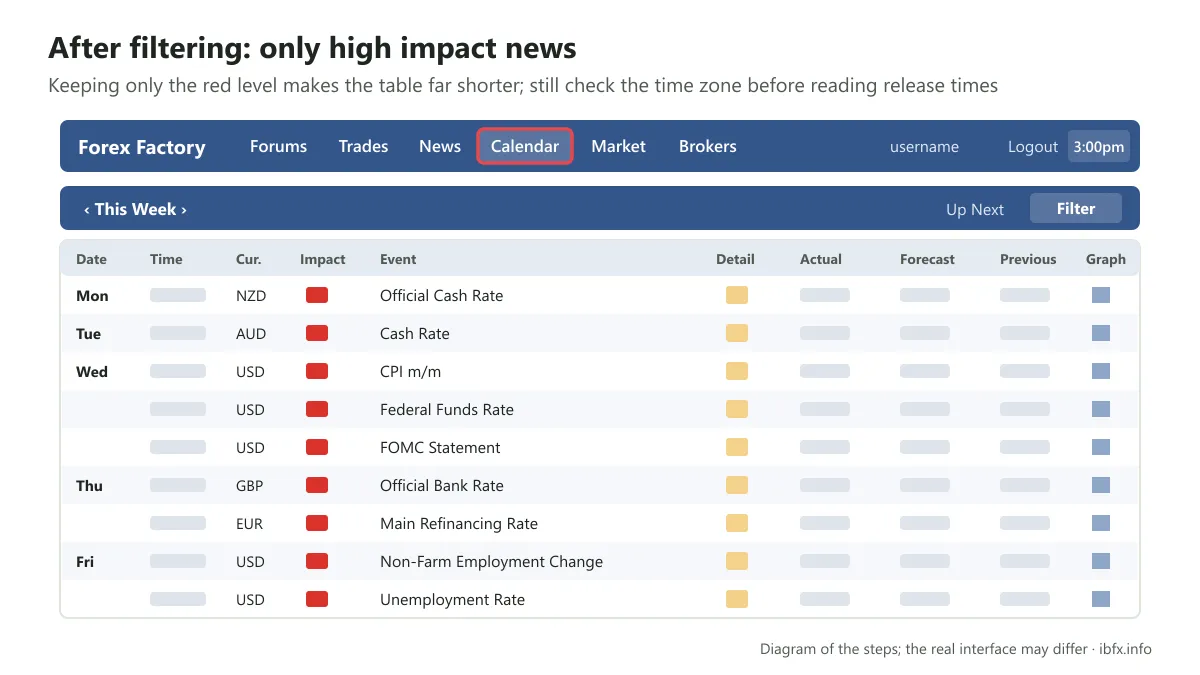Viewport: 1200px width, 675px height.
Task: Select the Non-Farm Employment Change event
Action: [491, 561]
